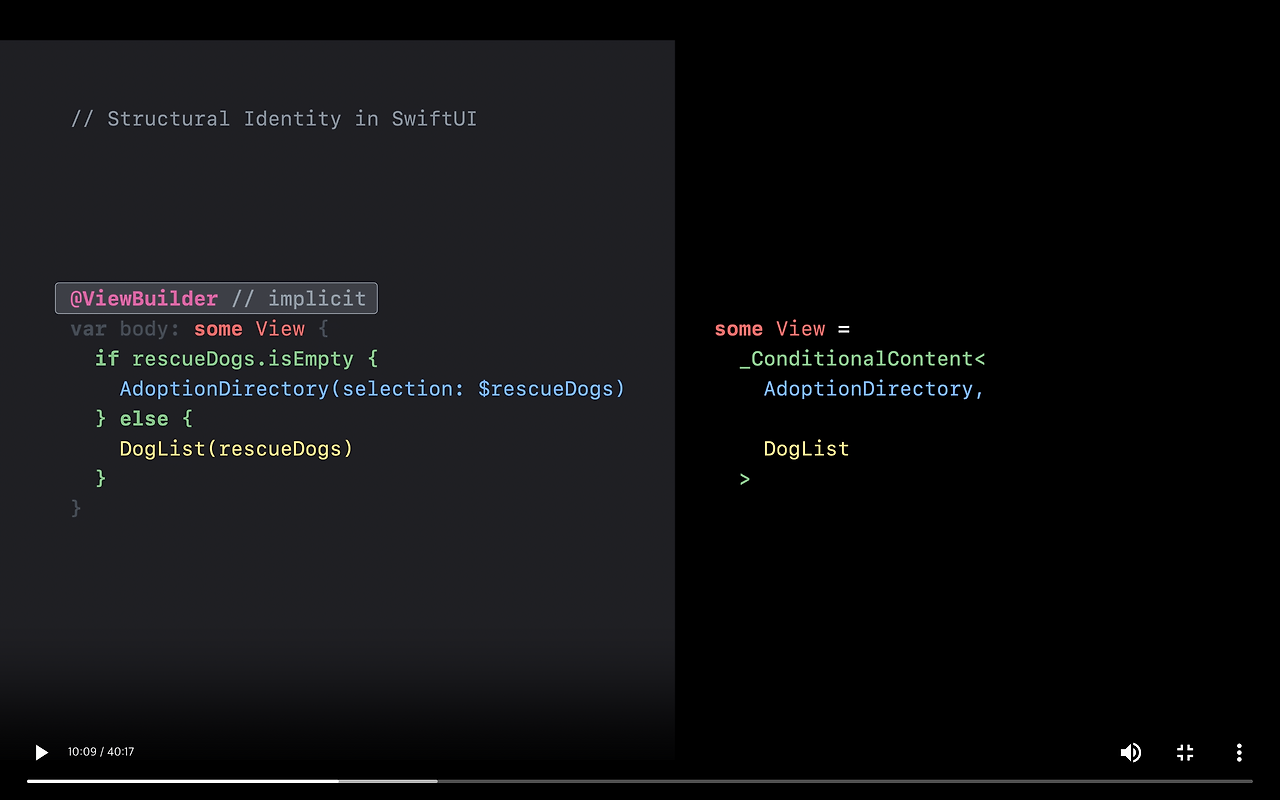Mute the video volume speaker icon
The width and height of the screenshot is (1280, 800).
pos(1131,752)
